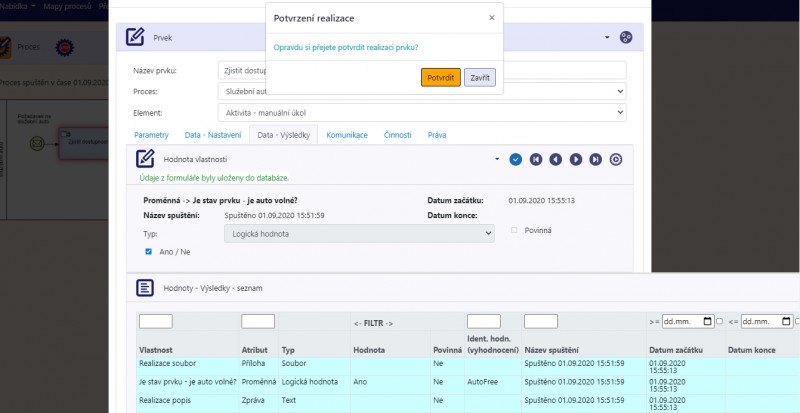800x413 pixels.
Task: Click the Hodnota vlastnosti edit icon
Action: point(145,159)
